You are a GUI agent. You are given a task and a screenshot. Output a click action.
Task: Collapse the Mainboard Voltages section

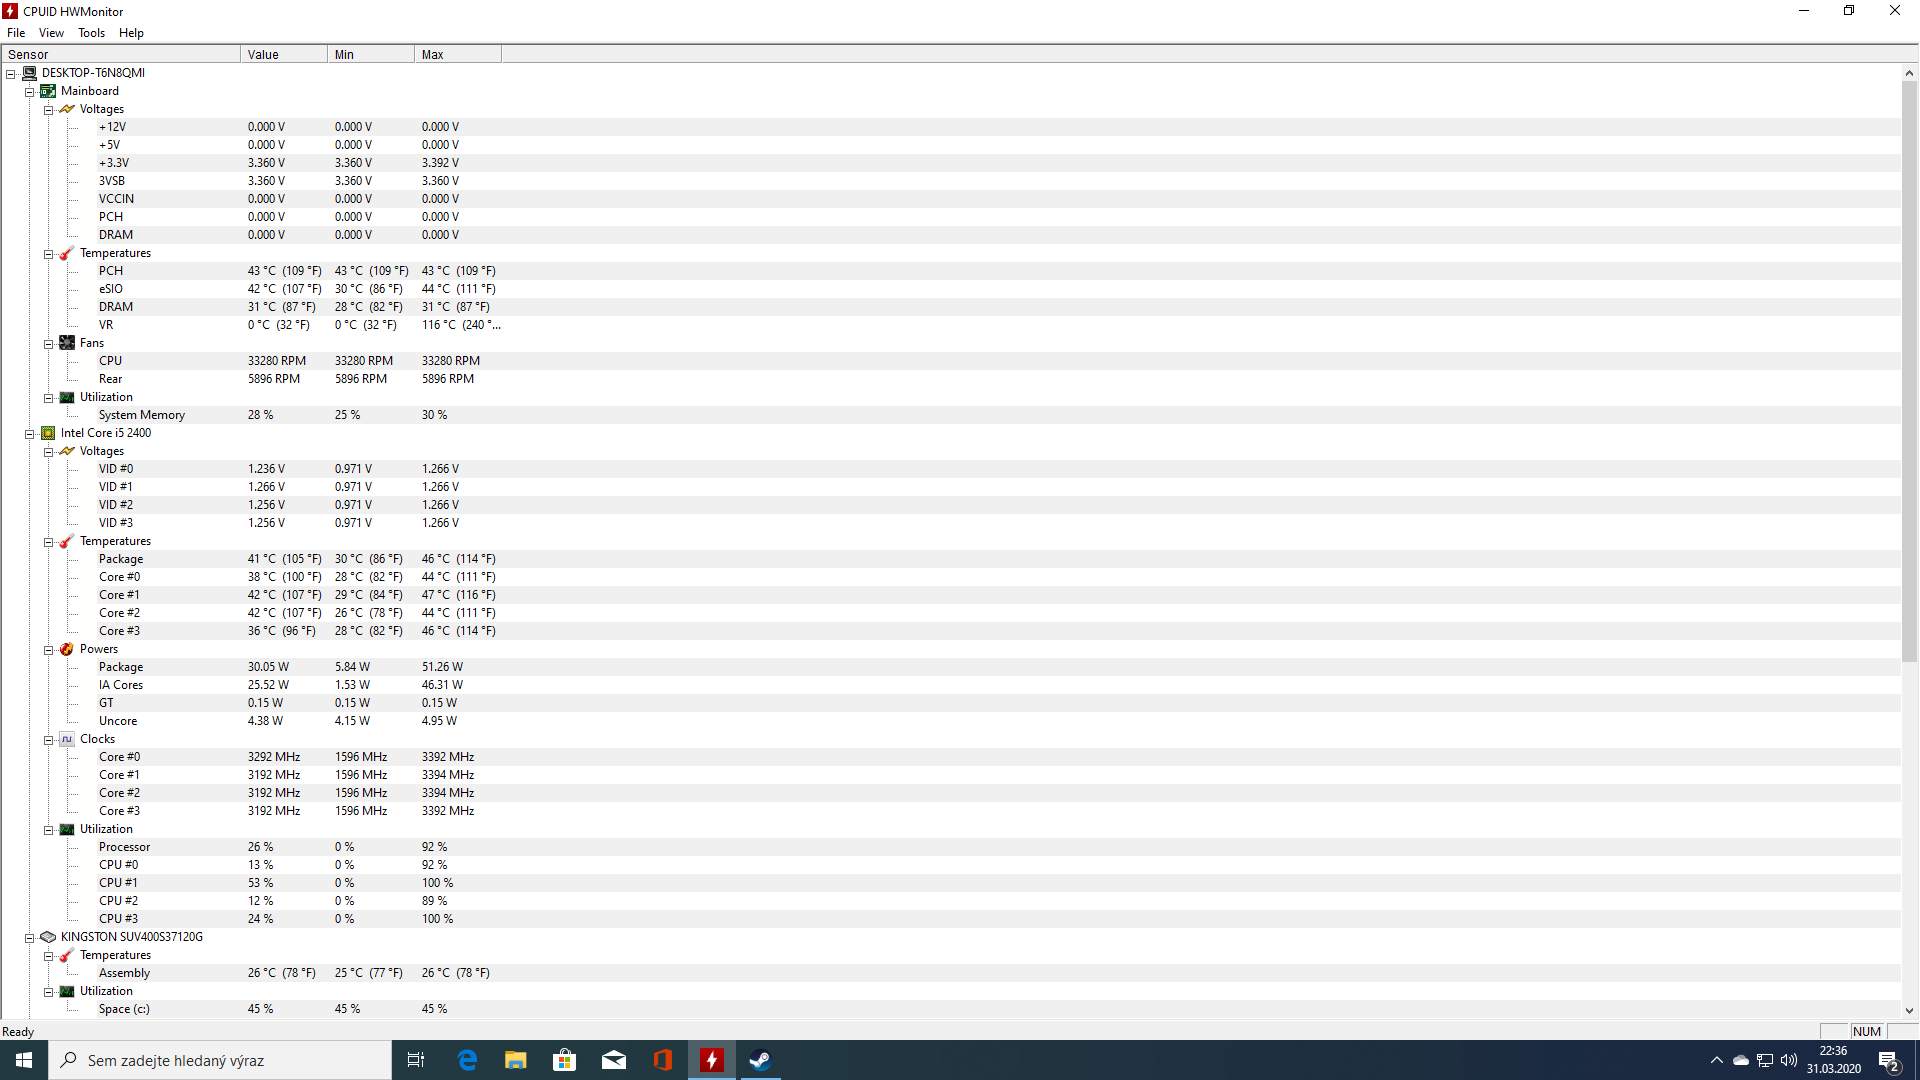pos(48,110)
